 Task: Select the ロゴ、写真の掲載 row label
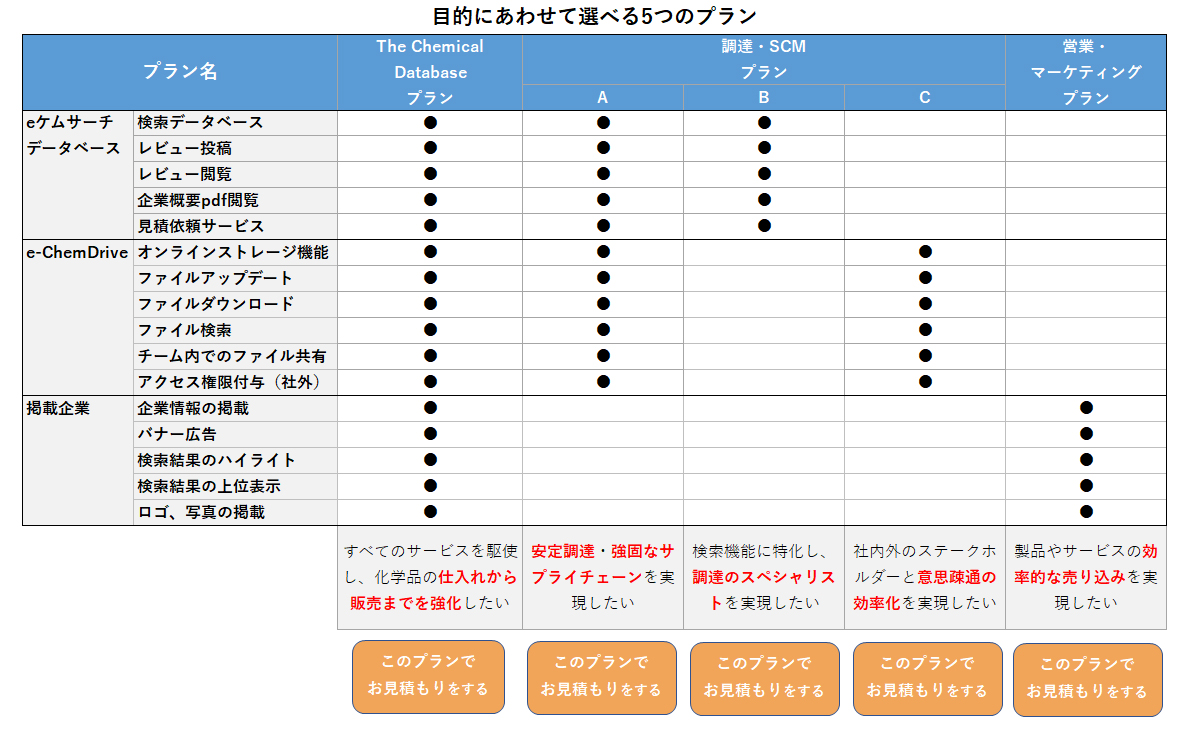click(x=201, y=512)
